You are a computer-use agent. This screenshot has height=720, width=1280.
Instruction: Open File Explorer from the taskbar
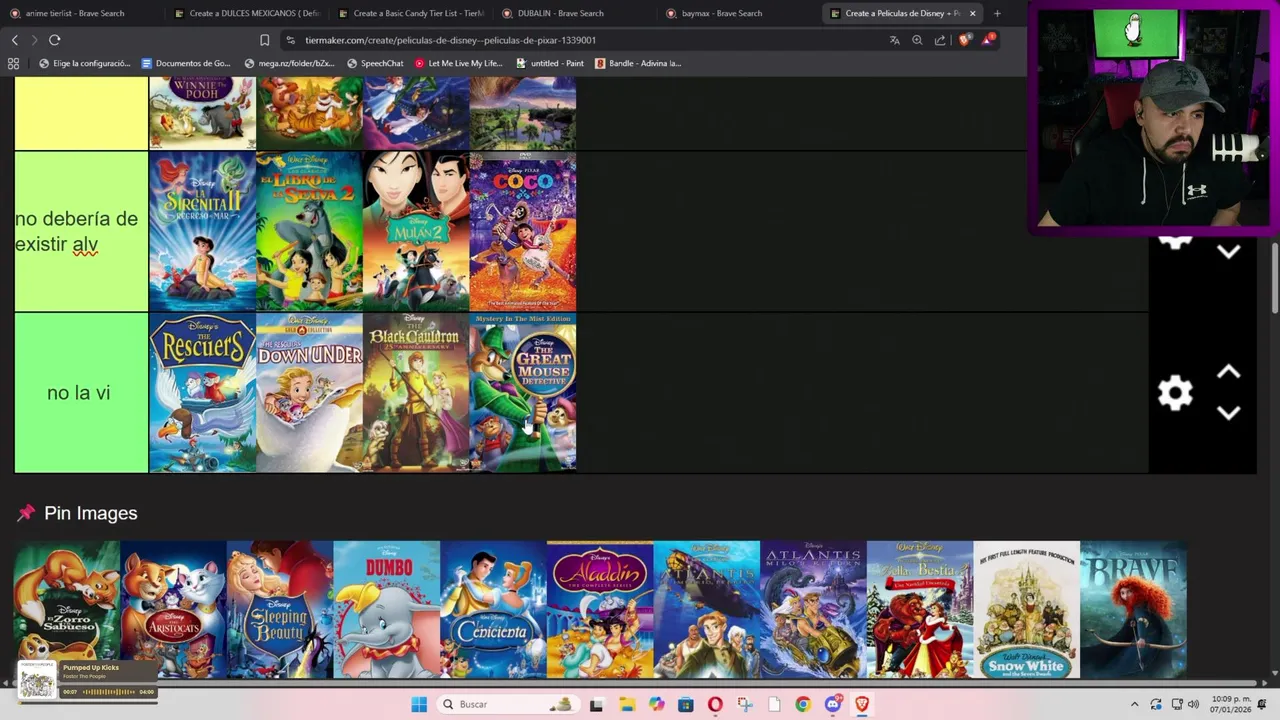627,704
